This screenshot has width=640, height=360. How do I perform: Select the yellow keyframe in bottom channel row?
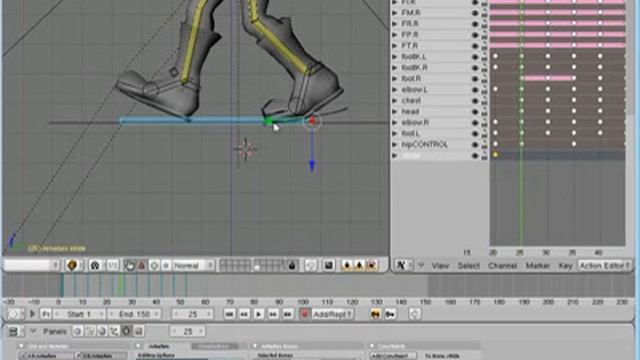coord(495,155)
